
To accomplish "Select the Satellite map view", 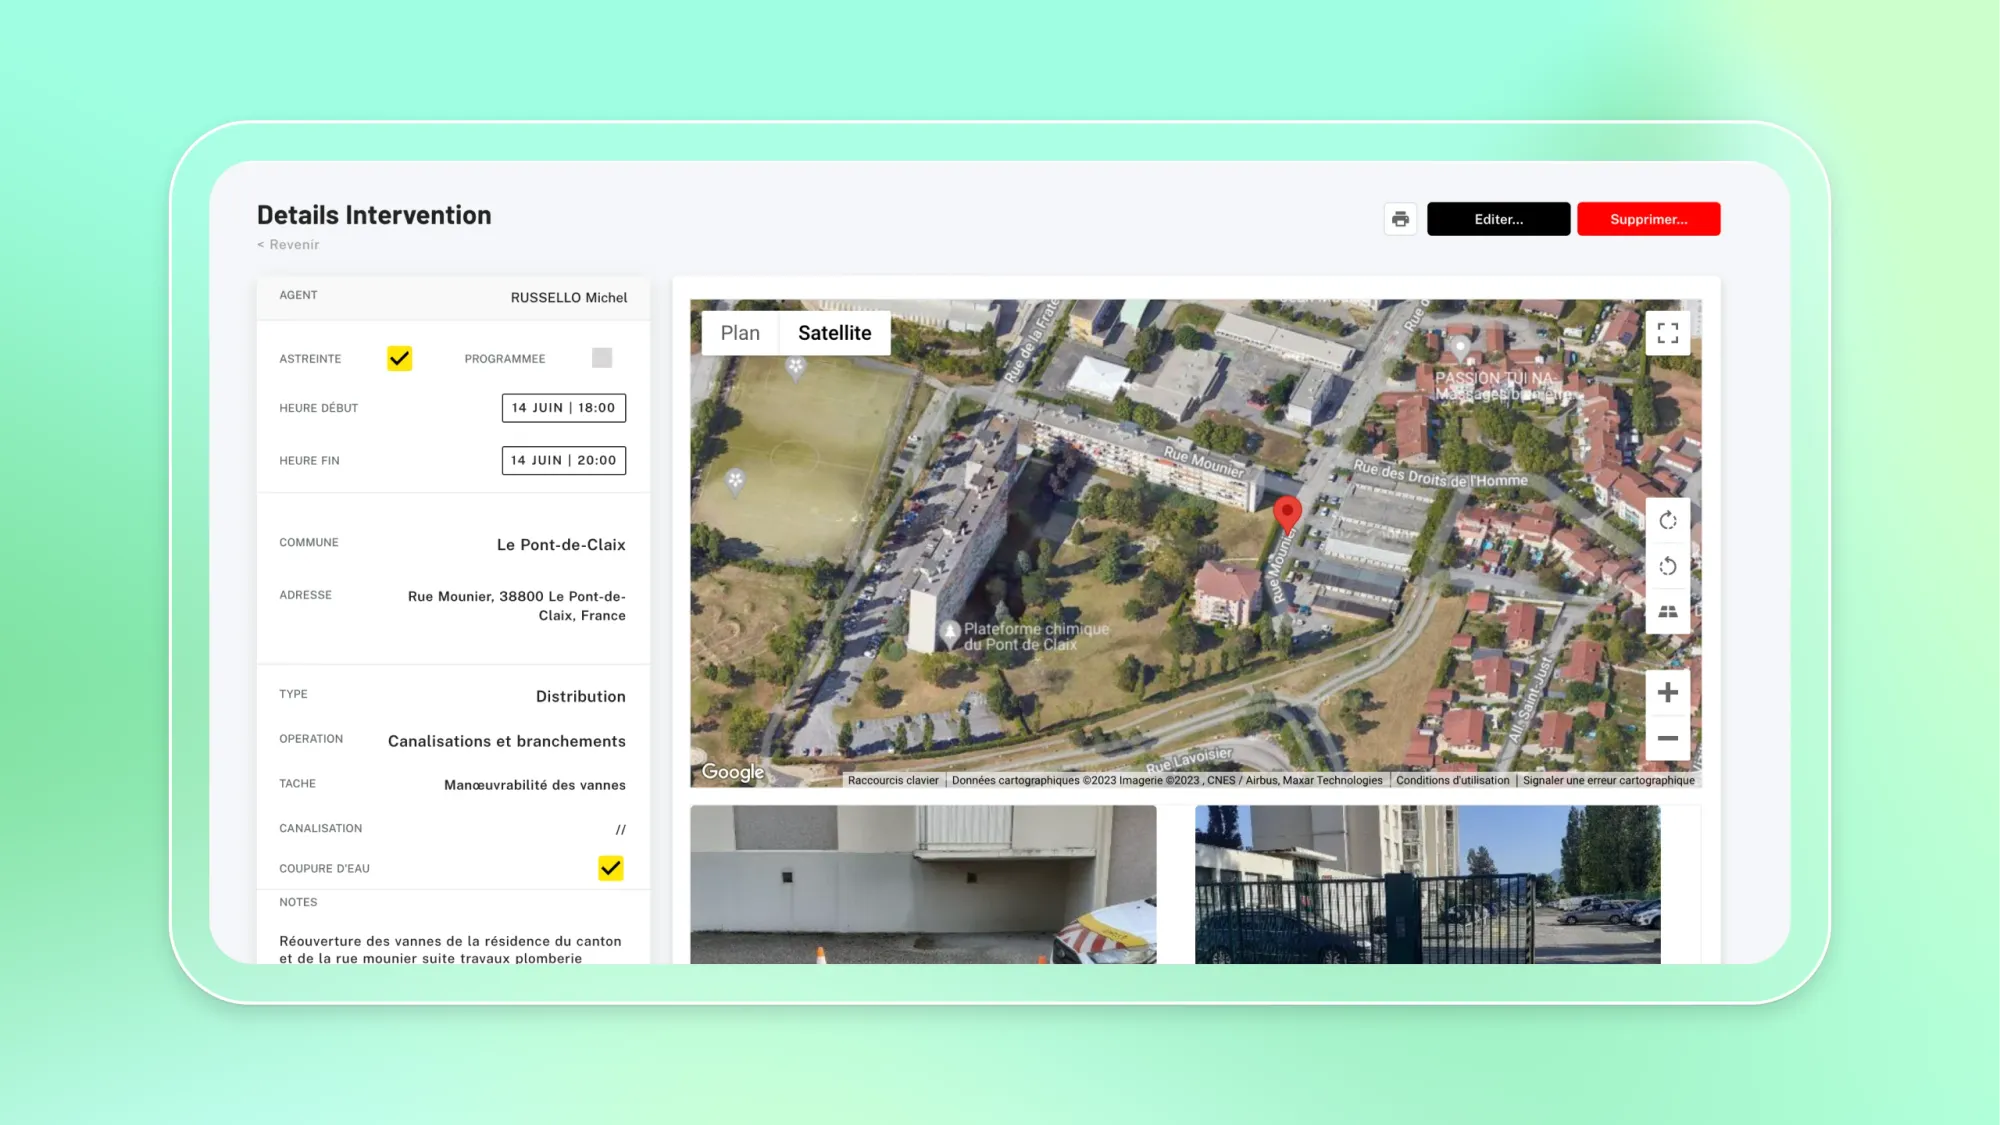I will point(835,332).
